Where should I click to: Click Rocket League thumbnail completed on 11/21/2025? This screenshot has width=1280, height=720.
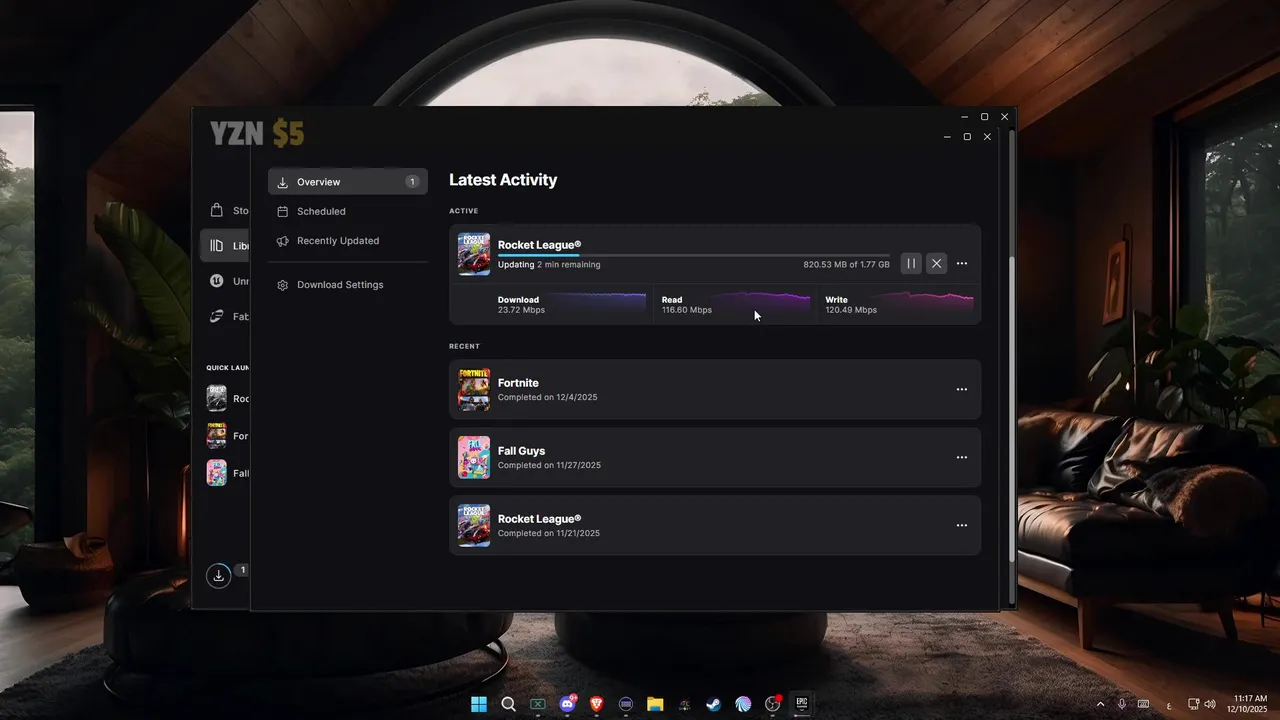click(x=474, y=525)
